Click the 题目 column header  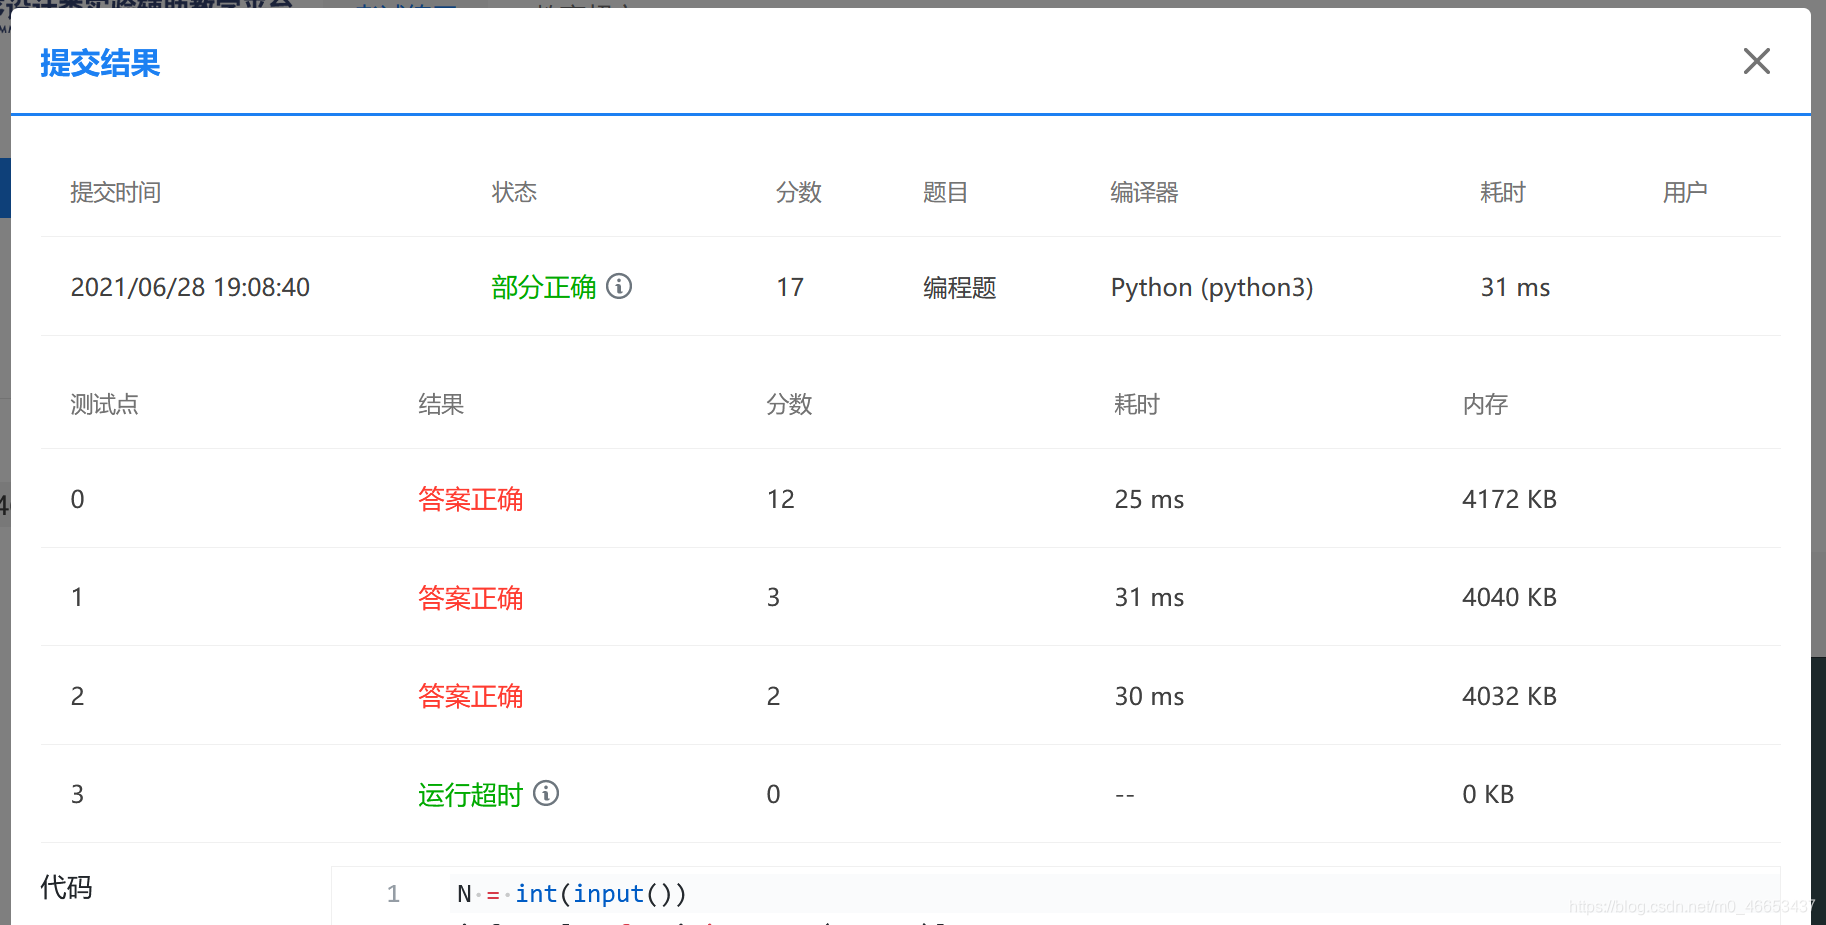(x=945, y=192)
